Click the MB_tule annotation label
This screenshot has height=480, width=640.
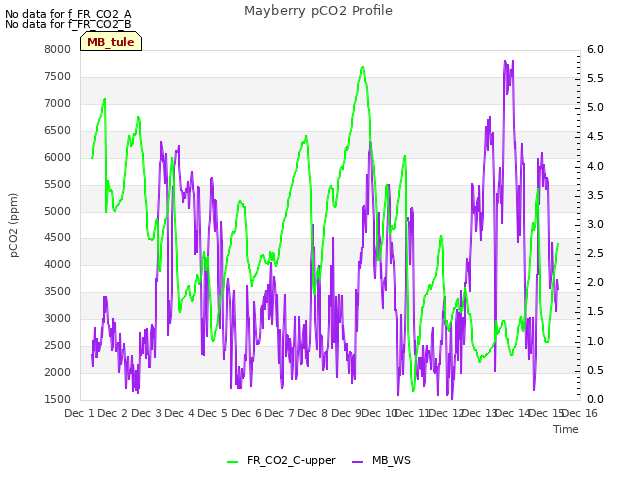pyautogui.click(x=111, y=42)
